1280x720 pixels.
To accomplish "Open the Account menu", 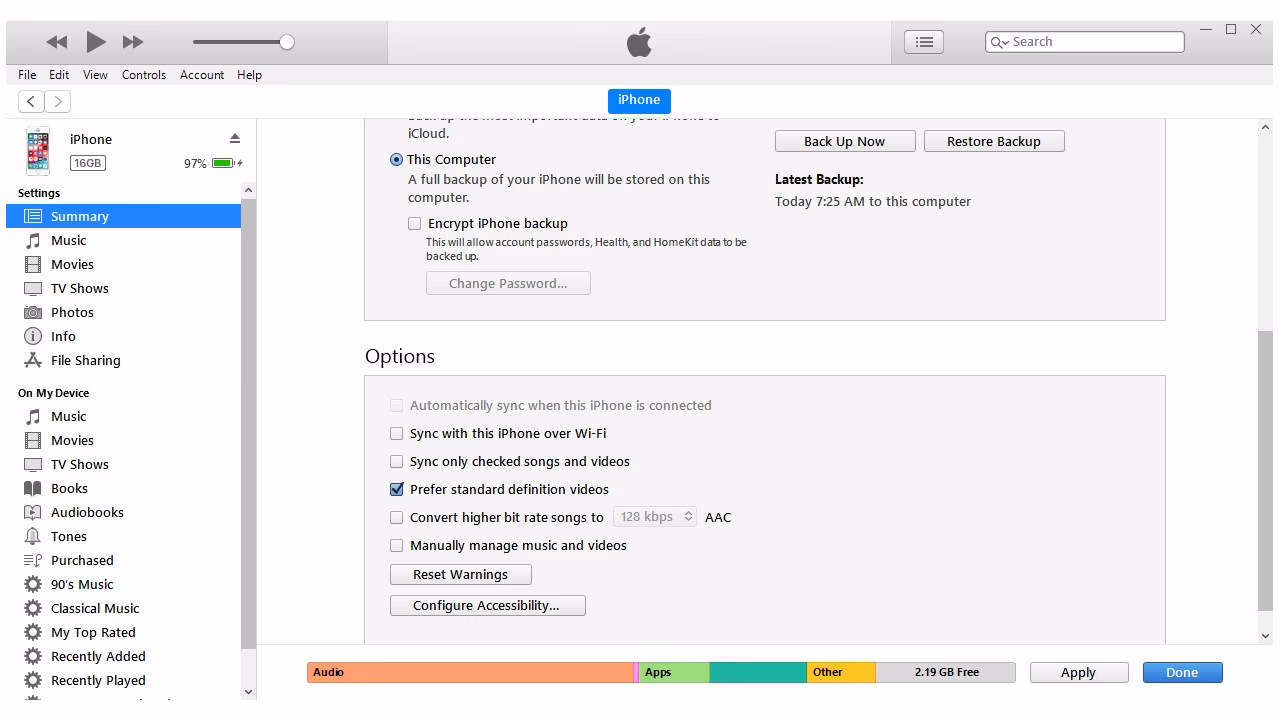I will coord(202,74).
